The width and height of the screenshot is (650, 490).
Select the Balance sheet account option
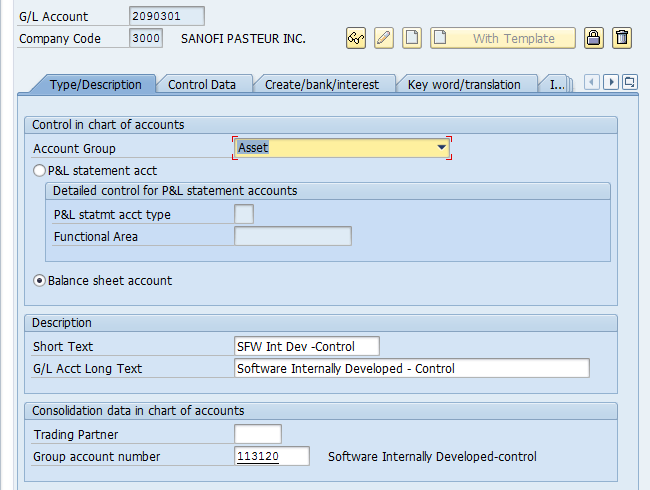40,281
